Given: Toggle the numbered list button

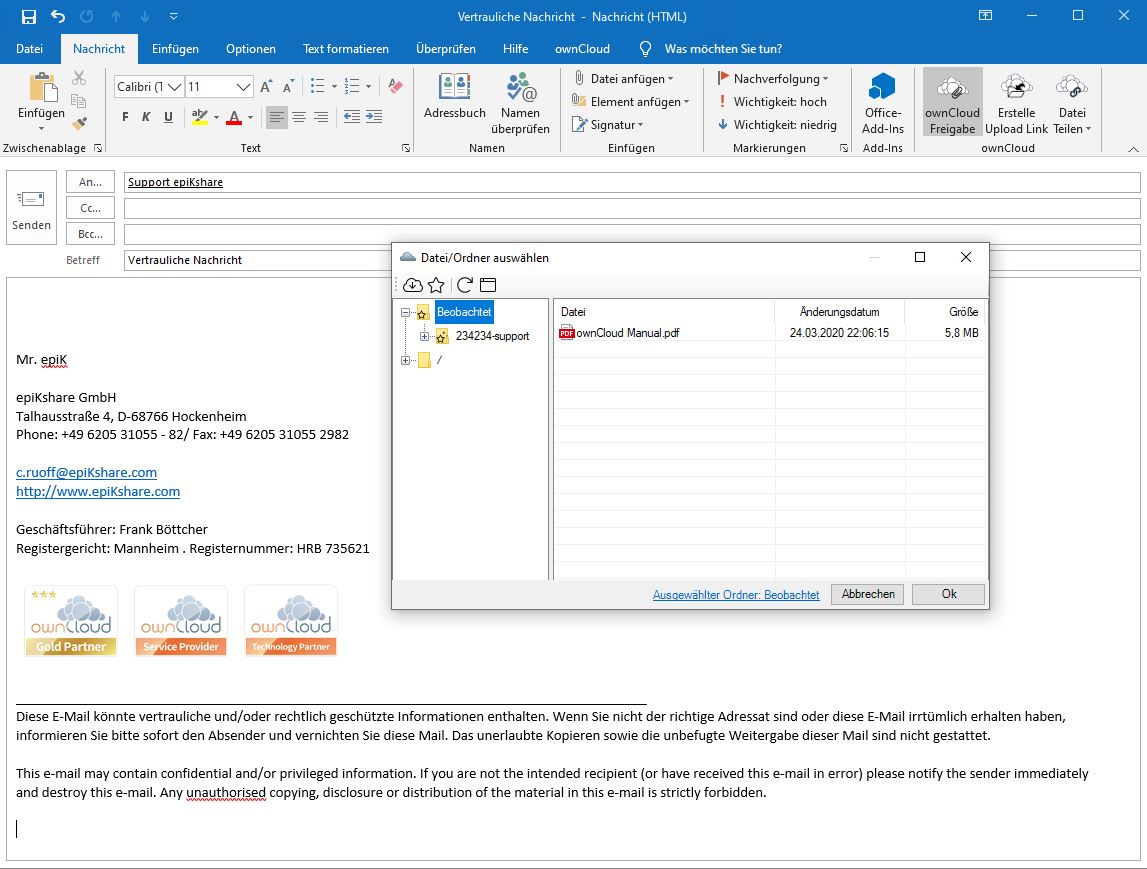Looking at the screenshot, I should click(x=352, y=86).
